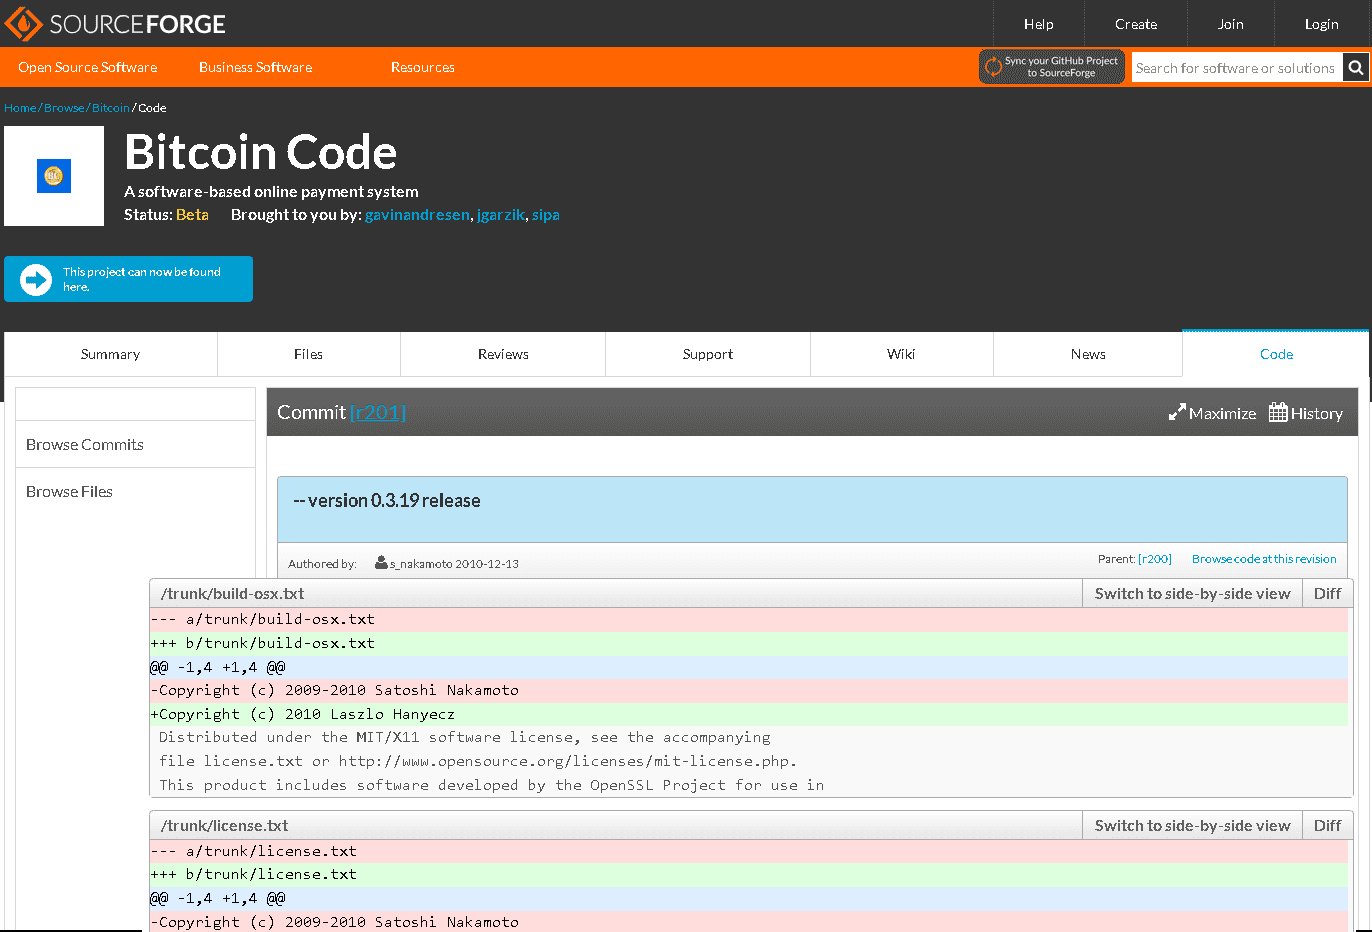Click the History text label
The width and height of the screenshot is (1372, 932).
click(x=1316, y=413)
